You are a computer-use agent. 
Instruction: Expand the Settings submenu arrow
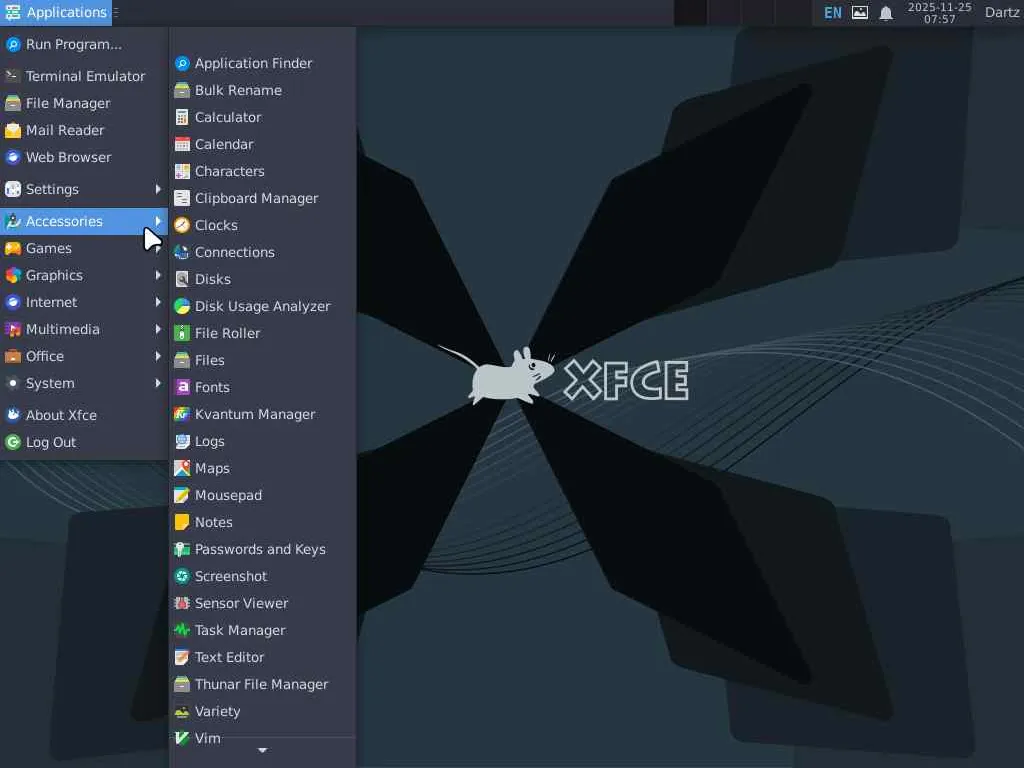tap(158, 189)
